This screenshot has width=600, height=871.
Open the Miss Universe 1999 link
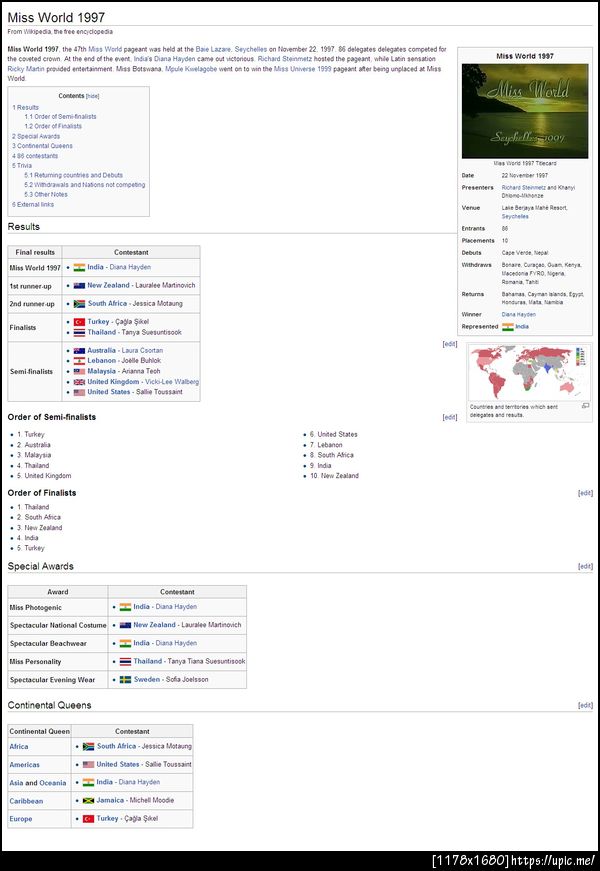303,69
